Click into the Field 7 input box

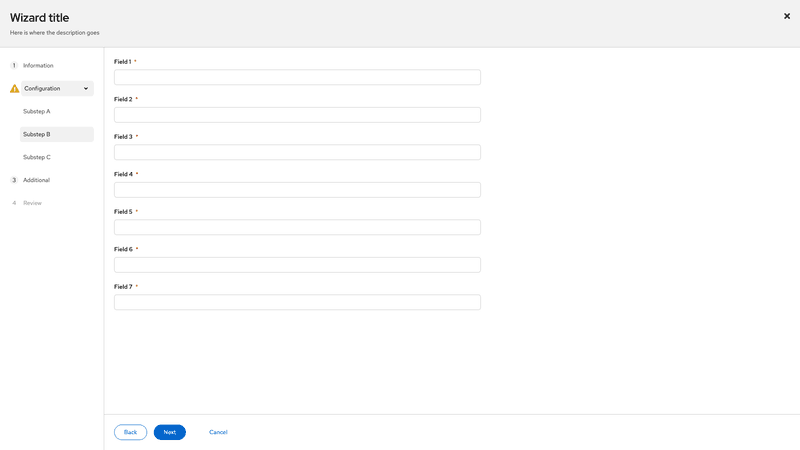tap(297, 302)
